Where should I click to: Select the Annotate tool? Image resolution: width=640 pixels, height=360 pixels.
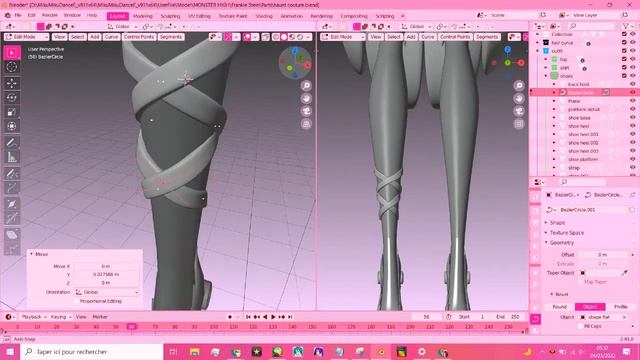coord(12,142)
